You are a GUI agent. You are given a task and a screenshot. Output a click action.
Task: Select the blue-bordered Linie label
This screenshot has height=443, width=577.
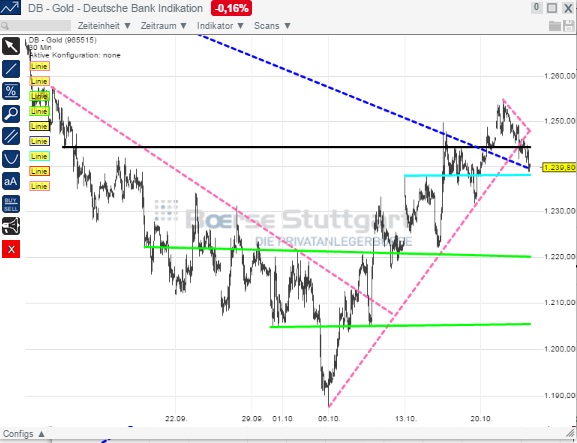(39, 141)
